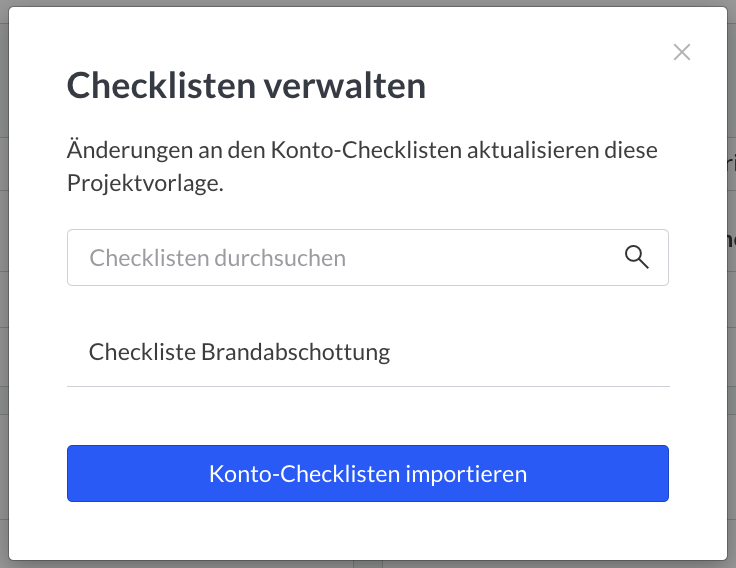
Task: Open the Brandabschottung checklist entry
Action: pyautogui.click(x=368, y=352)
